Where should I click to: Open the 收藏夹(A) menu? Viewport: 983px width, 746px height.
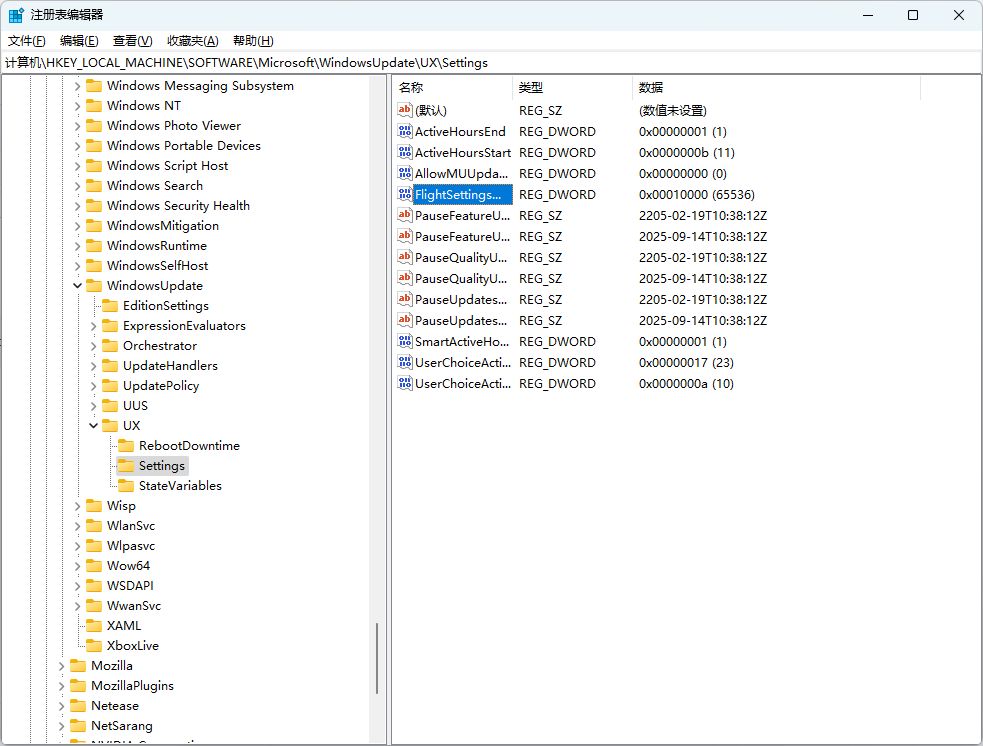(x=192, y=41)
